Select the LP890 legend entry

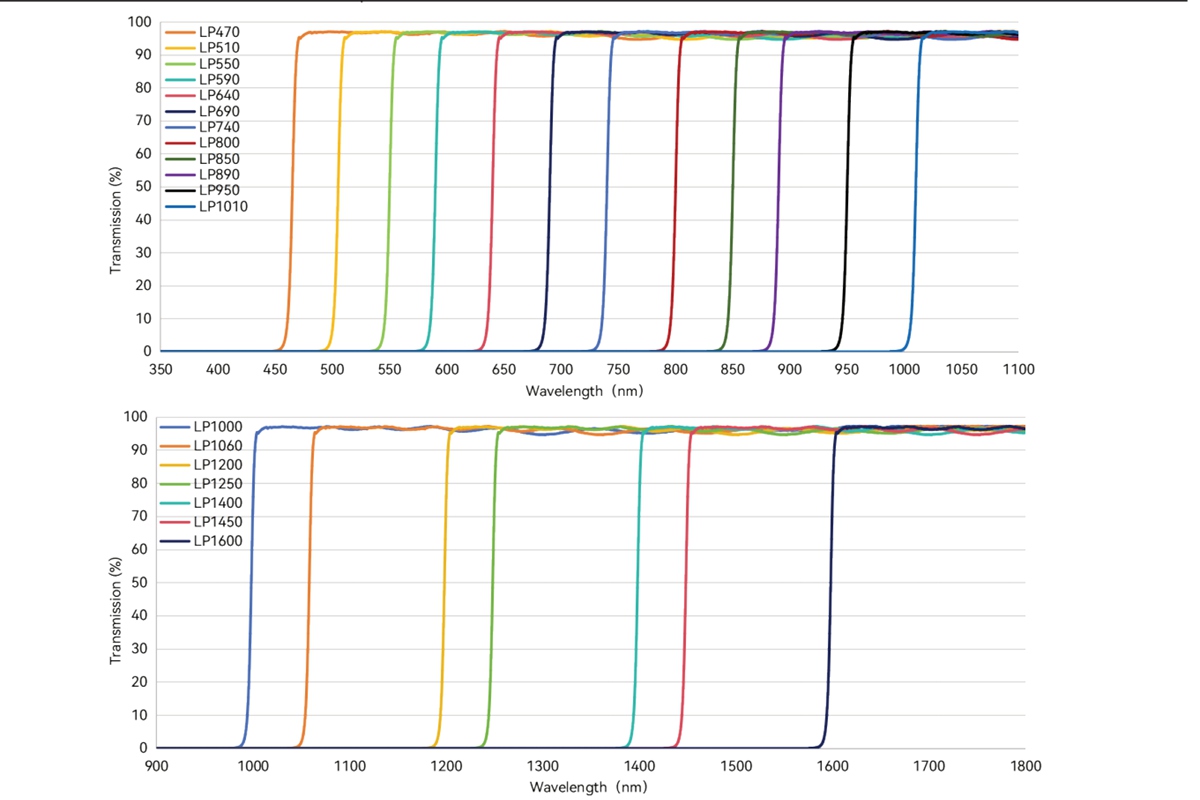tap(203, 175)
